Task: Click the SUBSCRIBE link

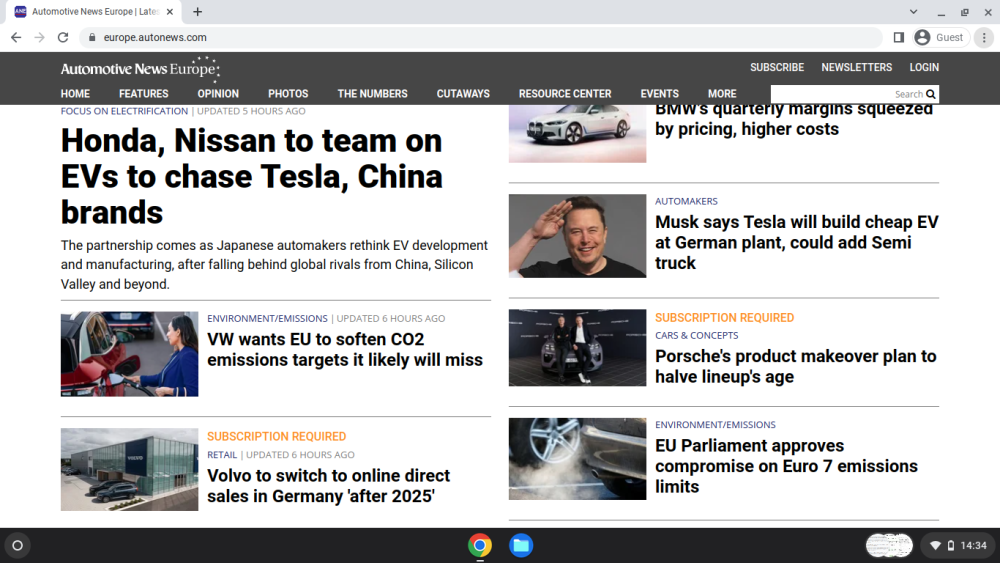Action: [x=777, y=68]
